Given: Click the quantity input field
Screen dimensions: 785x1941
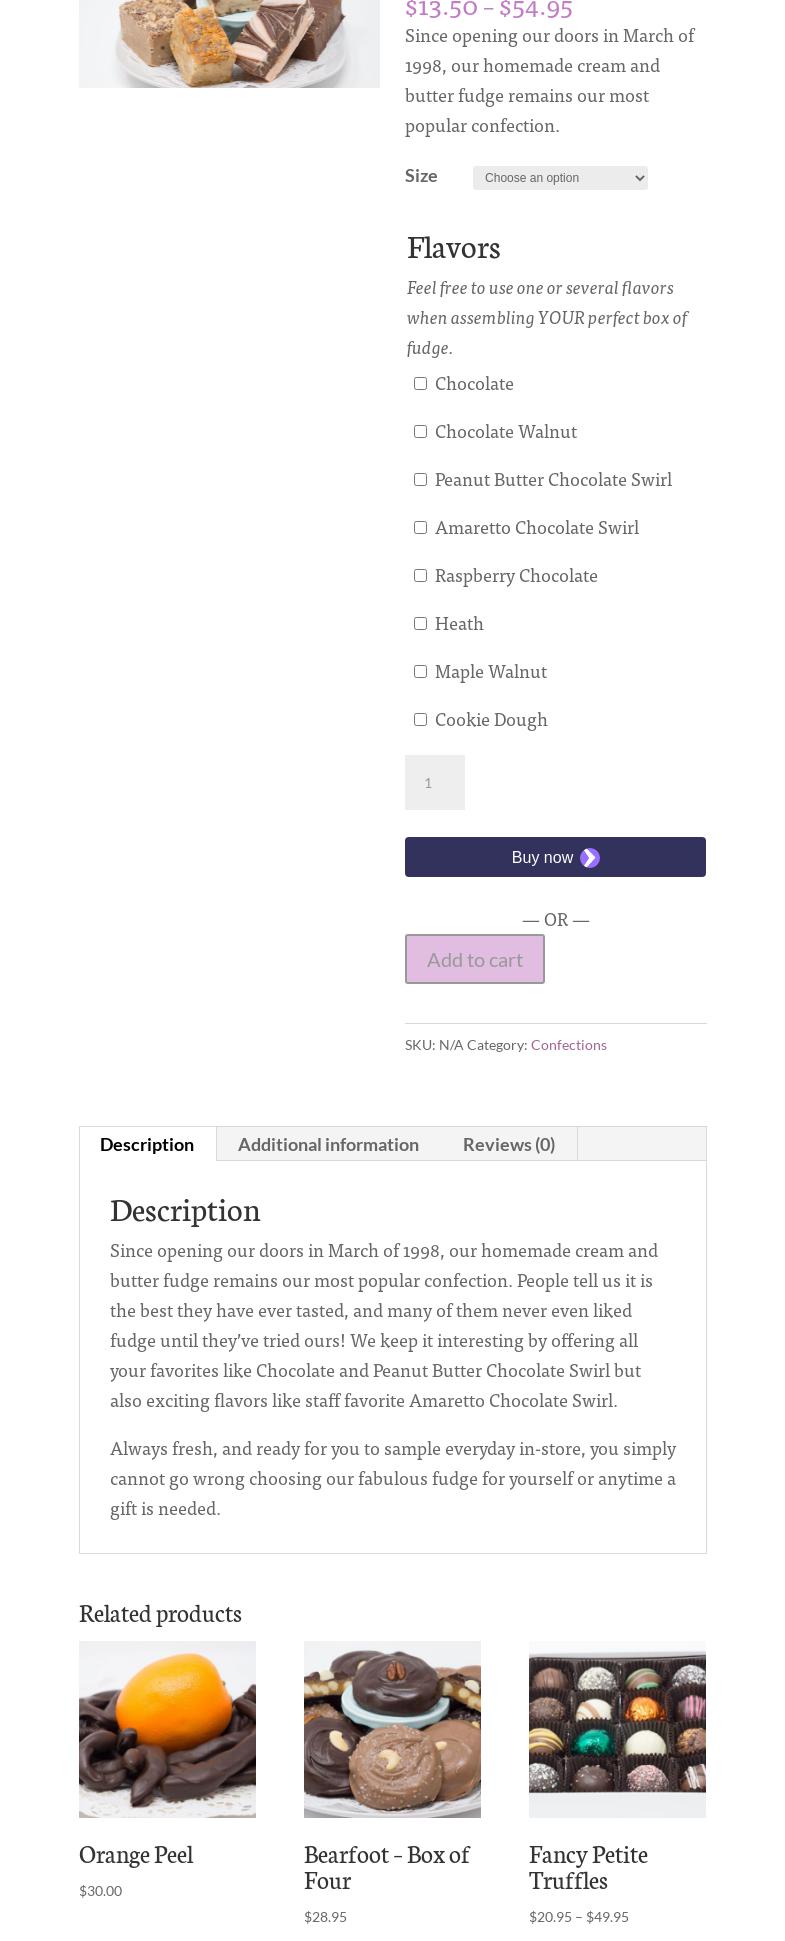Looking at the screenshot, I should [x=434, y=782].
